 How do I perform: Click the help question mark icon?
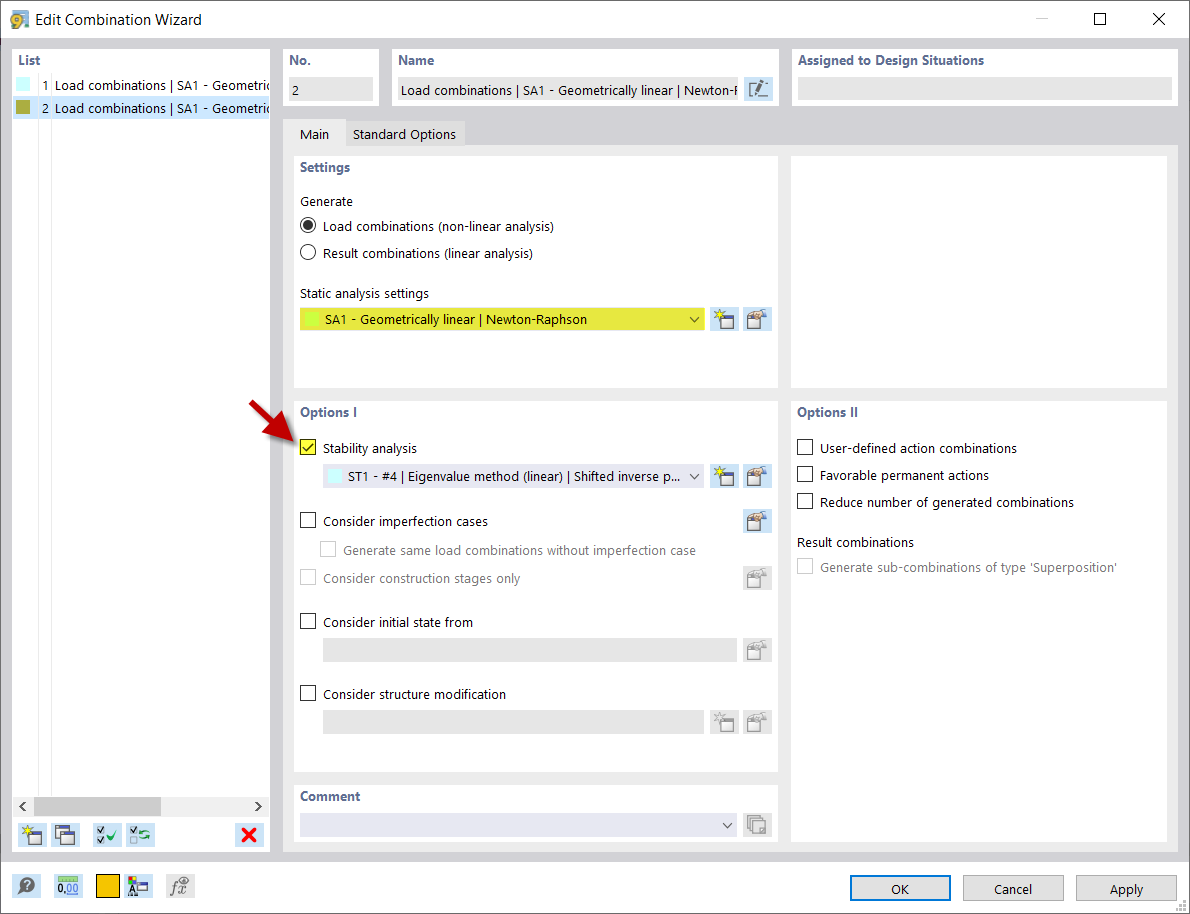coord(26,885)
